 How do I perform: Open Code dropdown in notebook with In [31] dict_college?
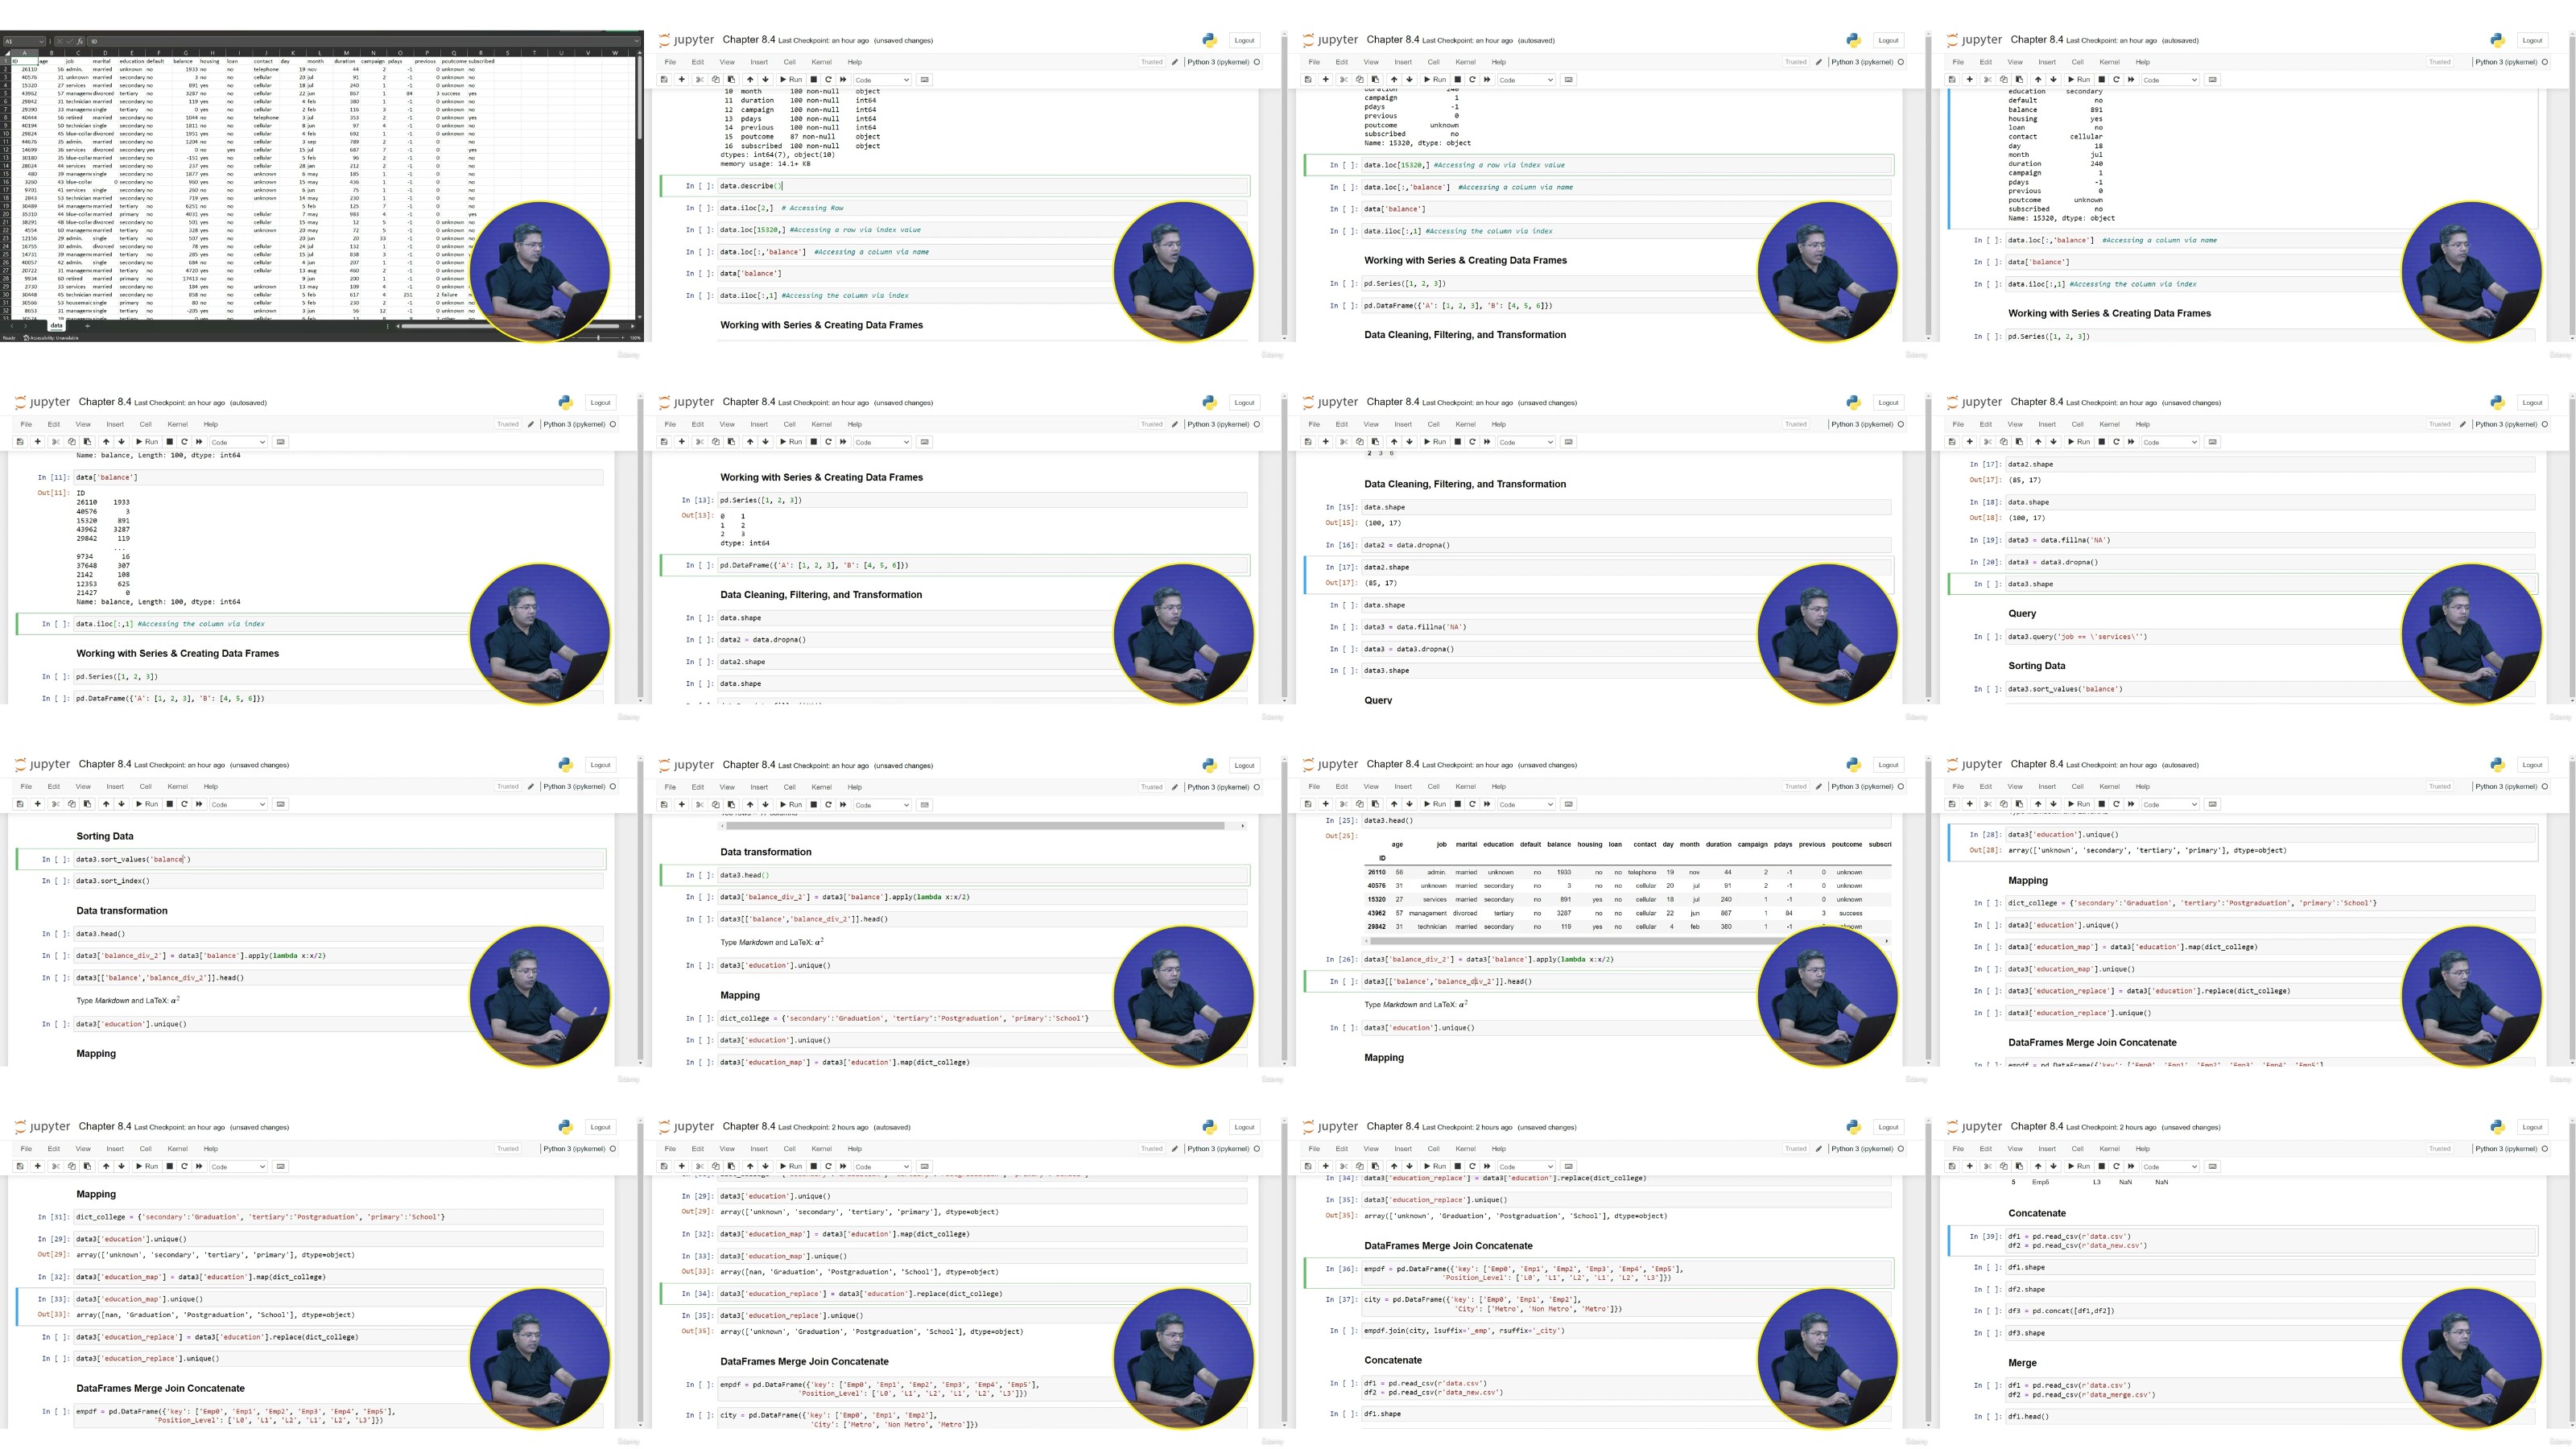(238, 1166)
